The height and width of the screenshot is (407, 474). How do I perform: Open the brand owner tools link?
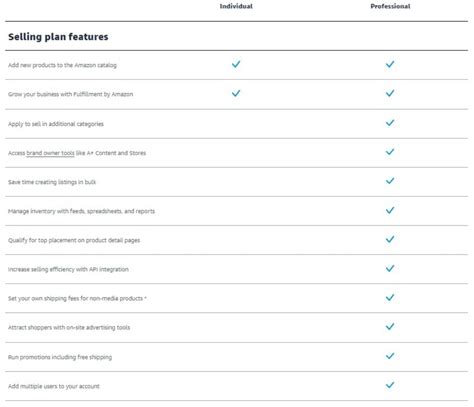[50, 153]
